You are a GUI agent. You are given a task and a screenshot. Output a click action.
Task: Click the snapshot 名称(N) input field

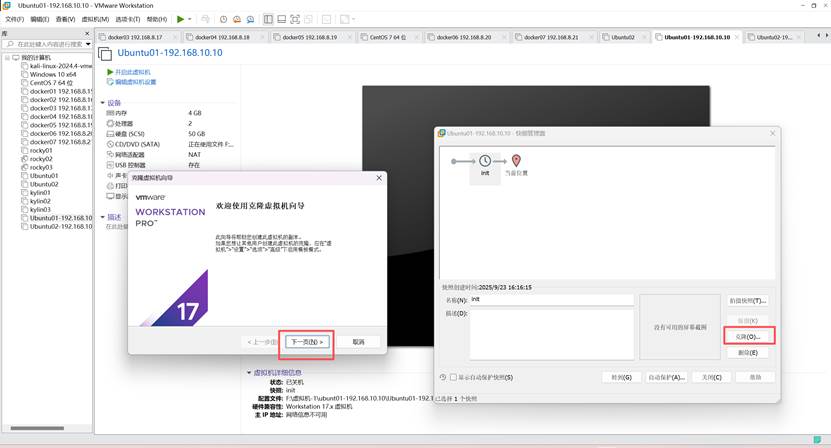552,300
